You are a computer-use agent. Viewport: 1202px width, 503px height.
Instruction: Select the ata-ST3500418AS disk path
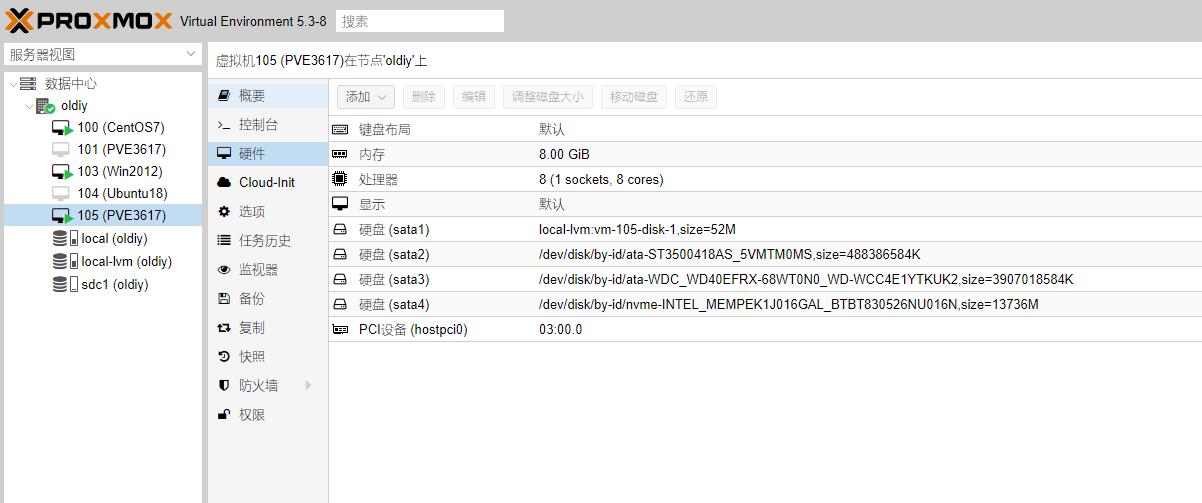click(729, 255)
